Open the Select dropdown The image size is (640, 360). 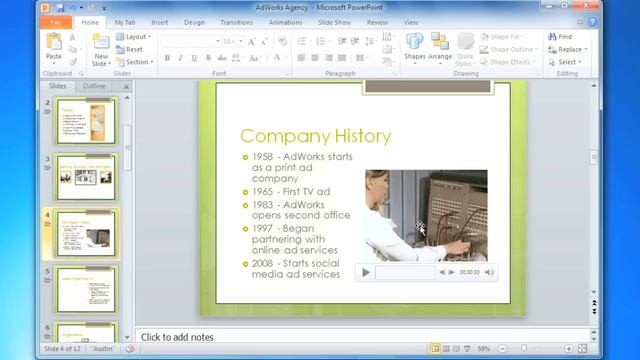click(565, 62)
